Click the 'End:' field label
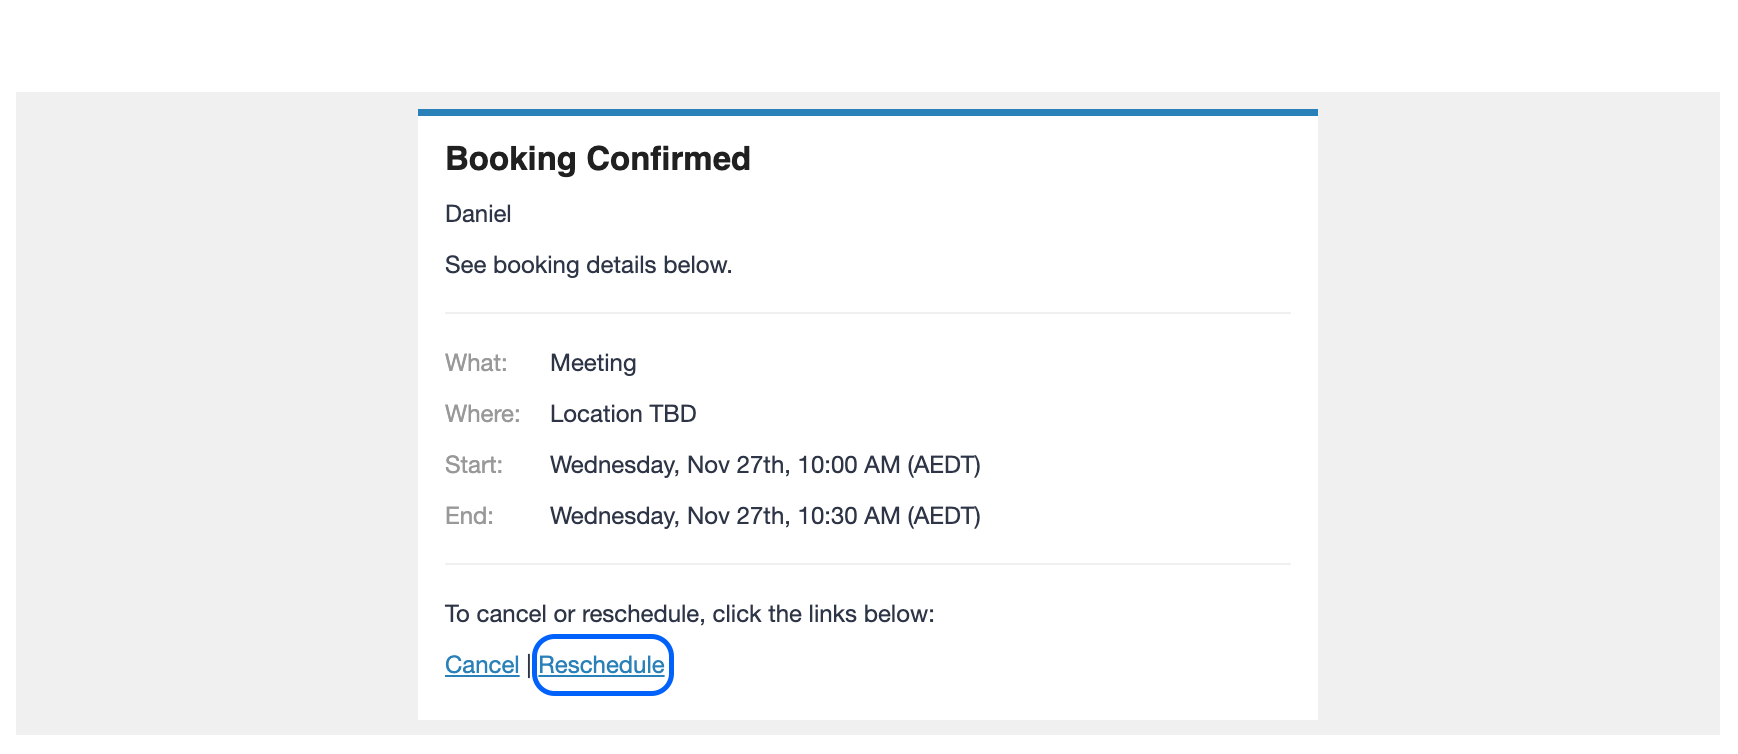This screenshot has width=1738, height=754. [469, 516]
